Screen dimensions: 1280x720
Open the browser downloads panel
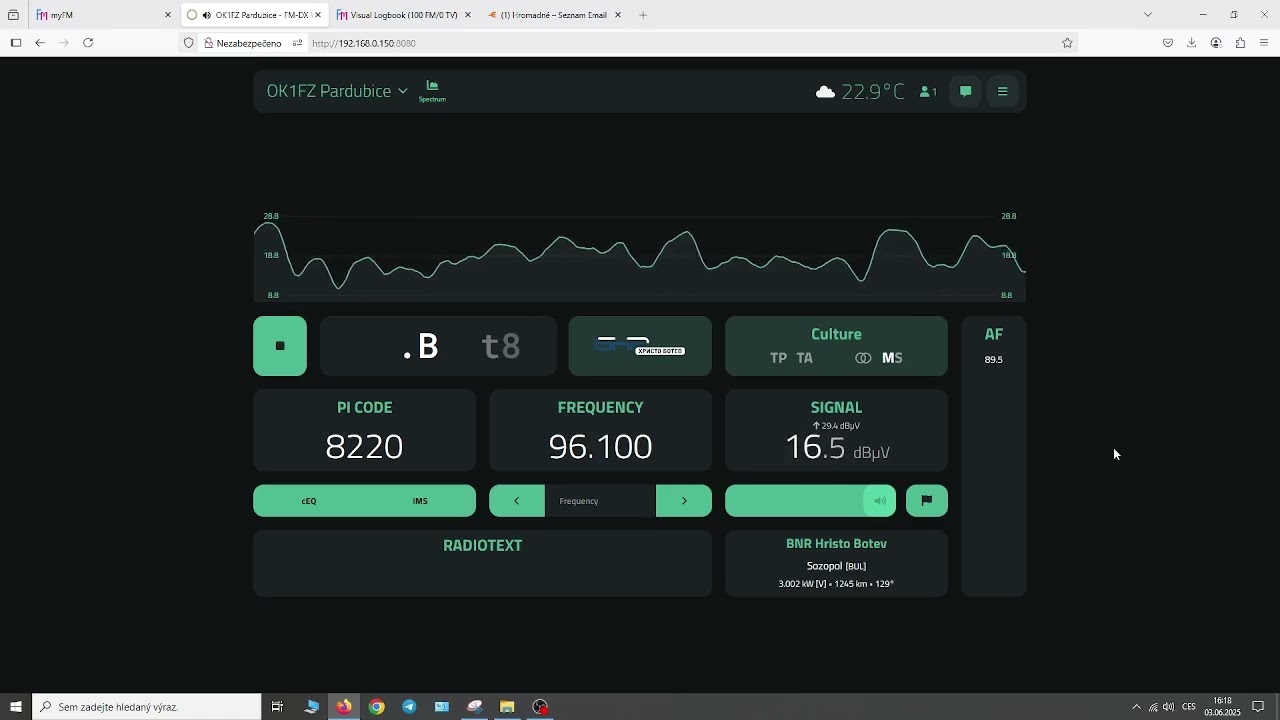click(1191, 43)
